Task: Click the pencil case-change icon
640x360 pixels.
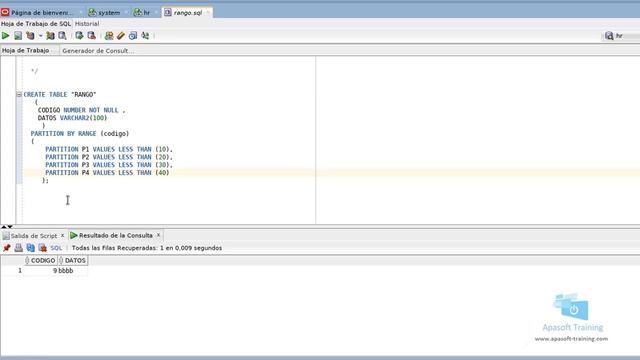Action: click(121, 36)
